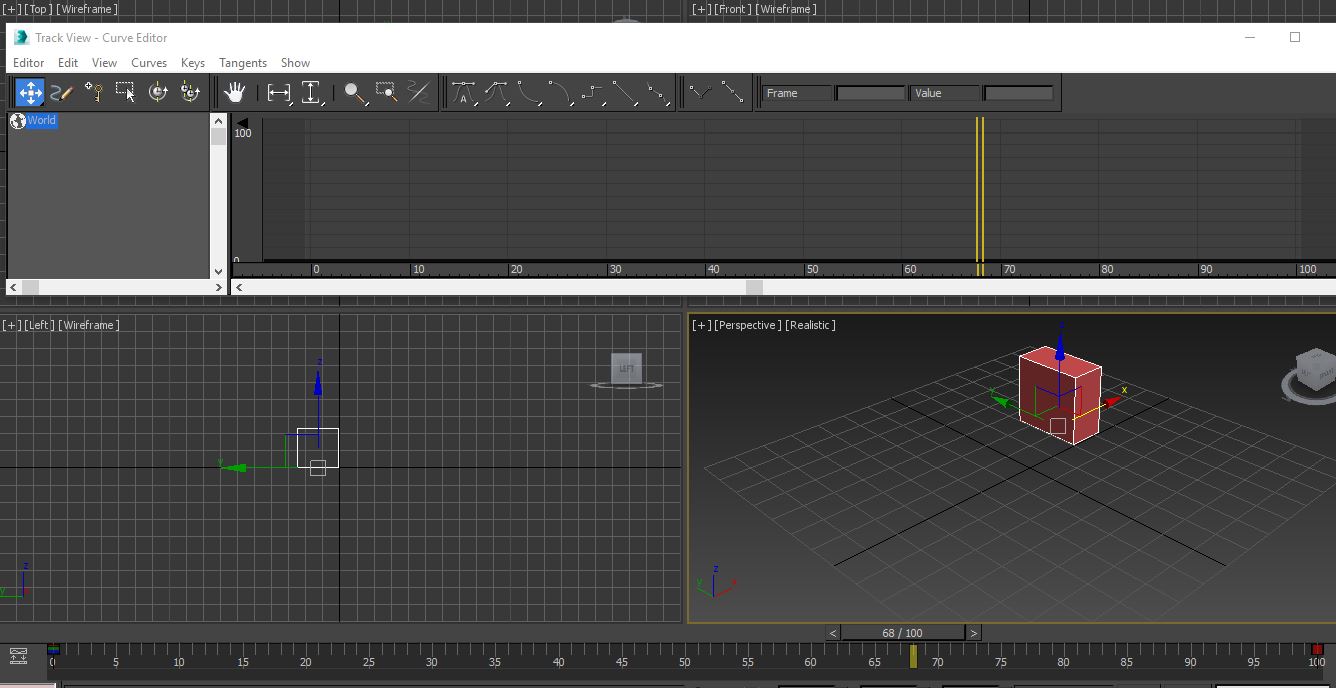
Task: Set tangents to Linear
Action: pos(624,93)
